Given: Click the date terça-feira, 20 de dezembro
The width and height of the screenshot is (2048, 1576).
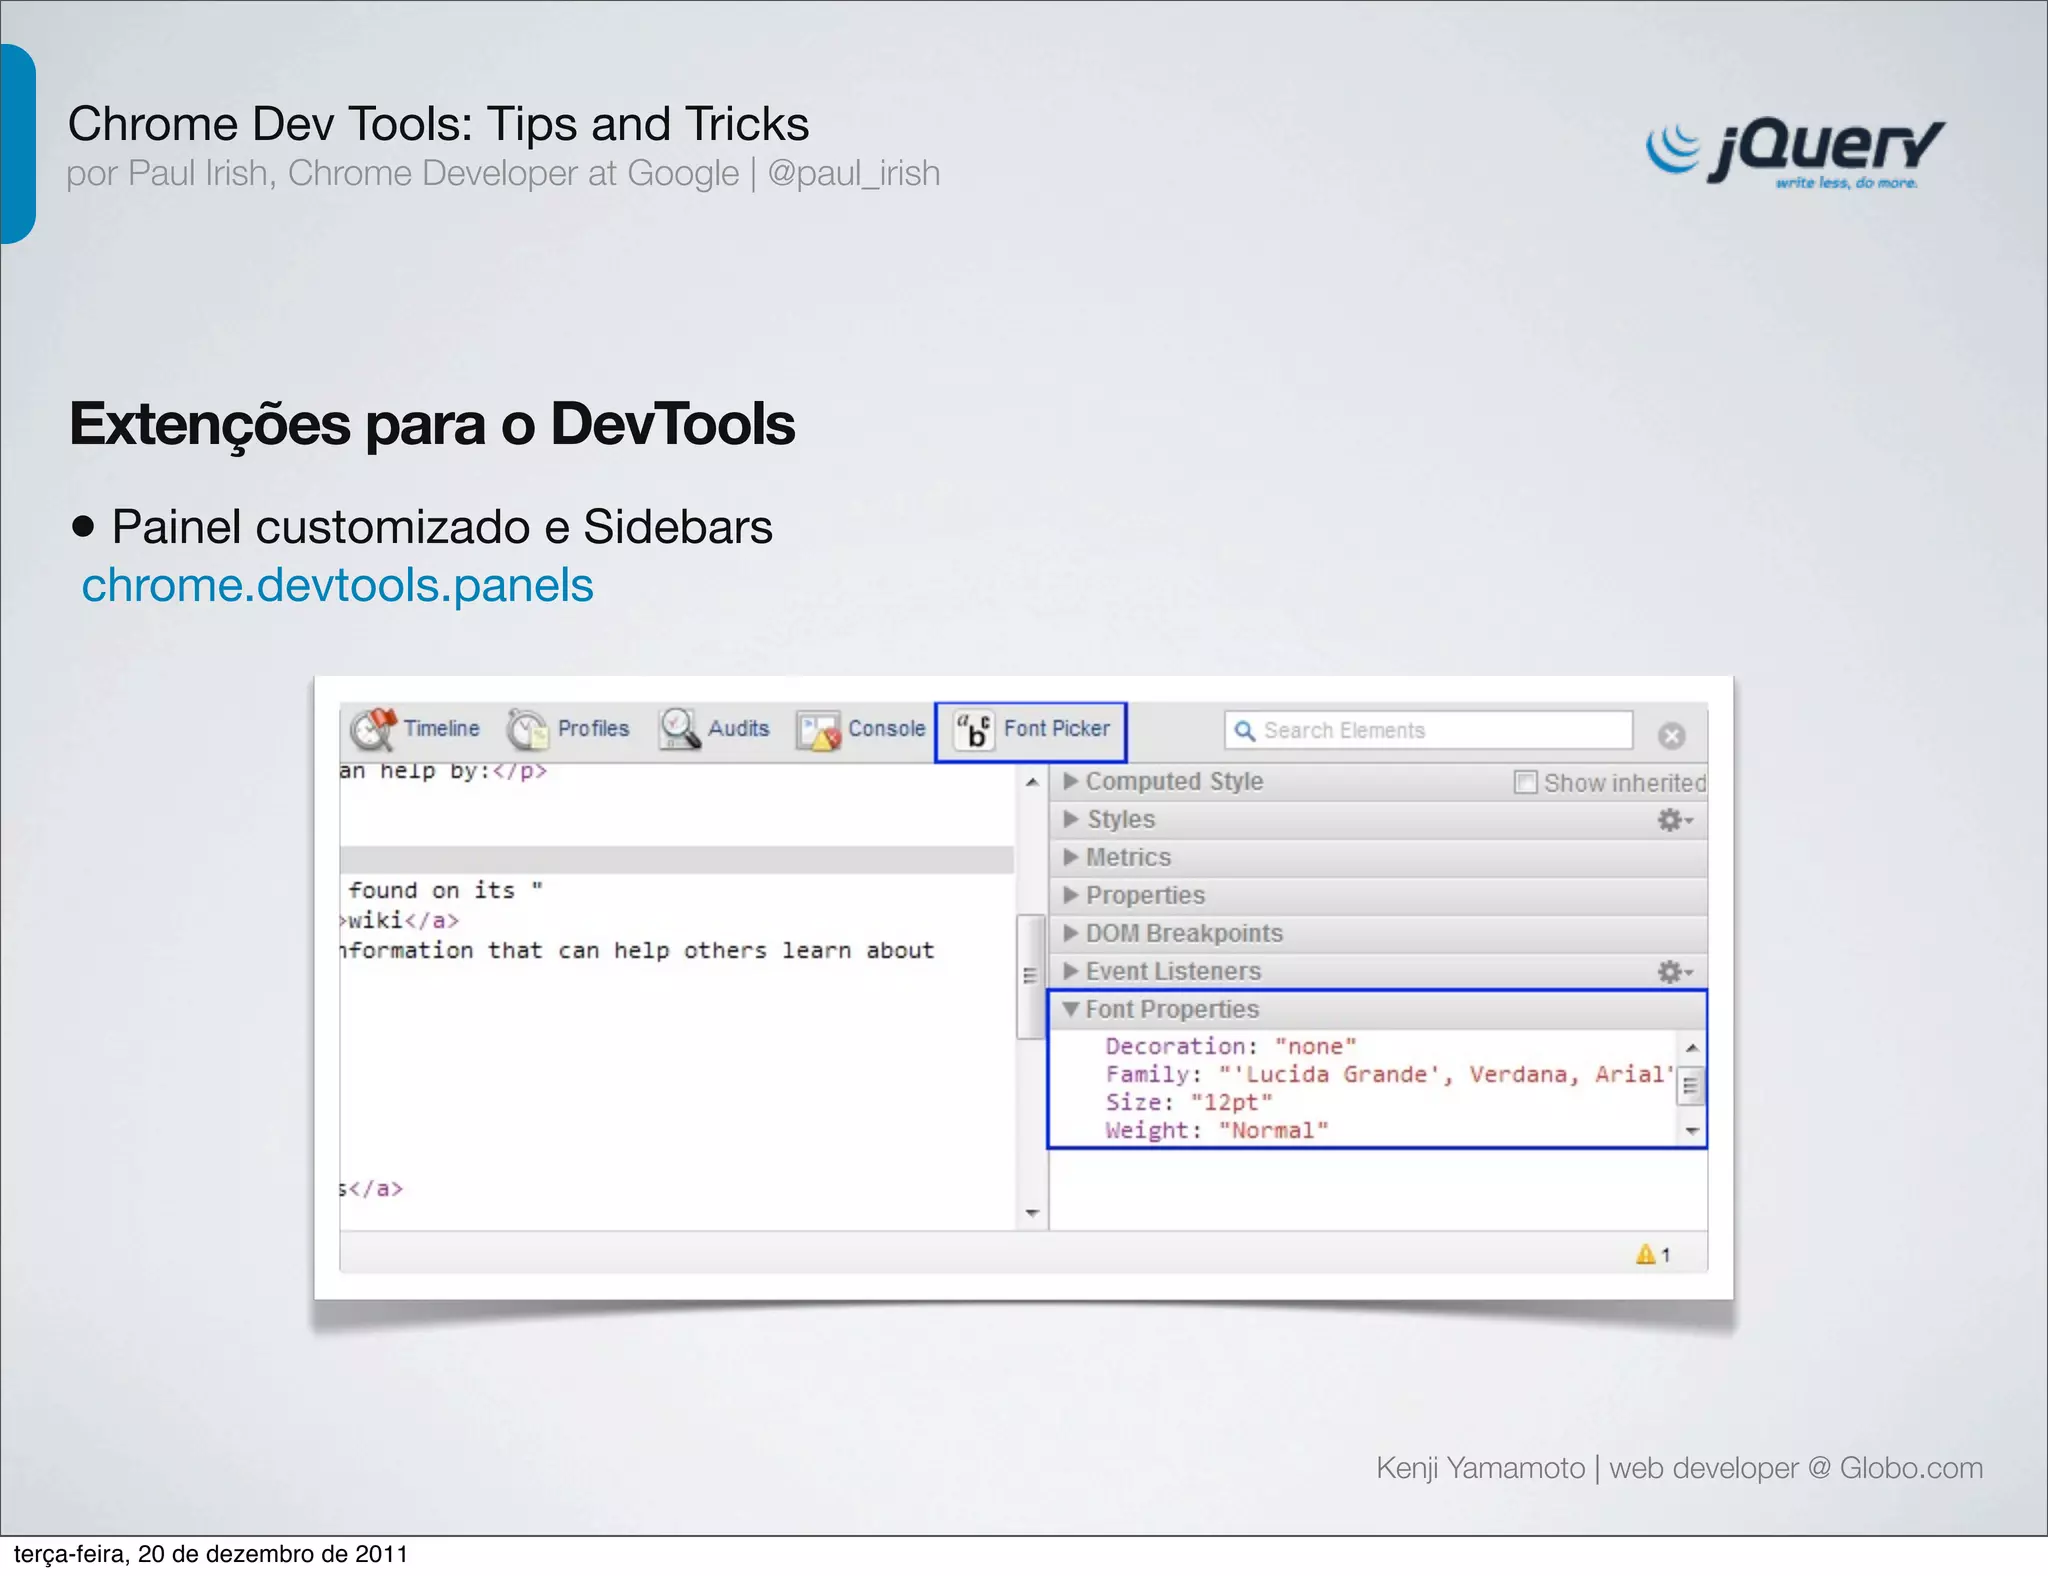Looking at the screenshot, I should pyautogui.click(x=211, y=1554).
